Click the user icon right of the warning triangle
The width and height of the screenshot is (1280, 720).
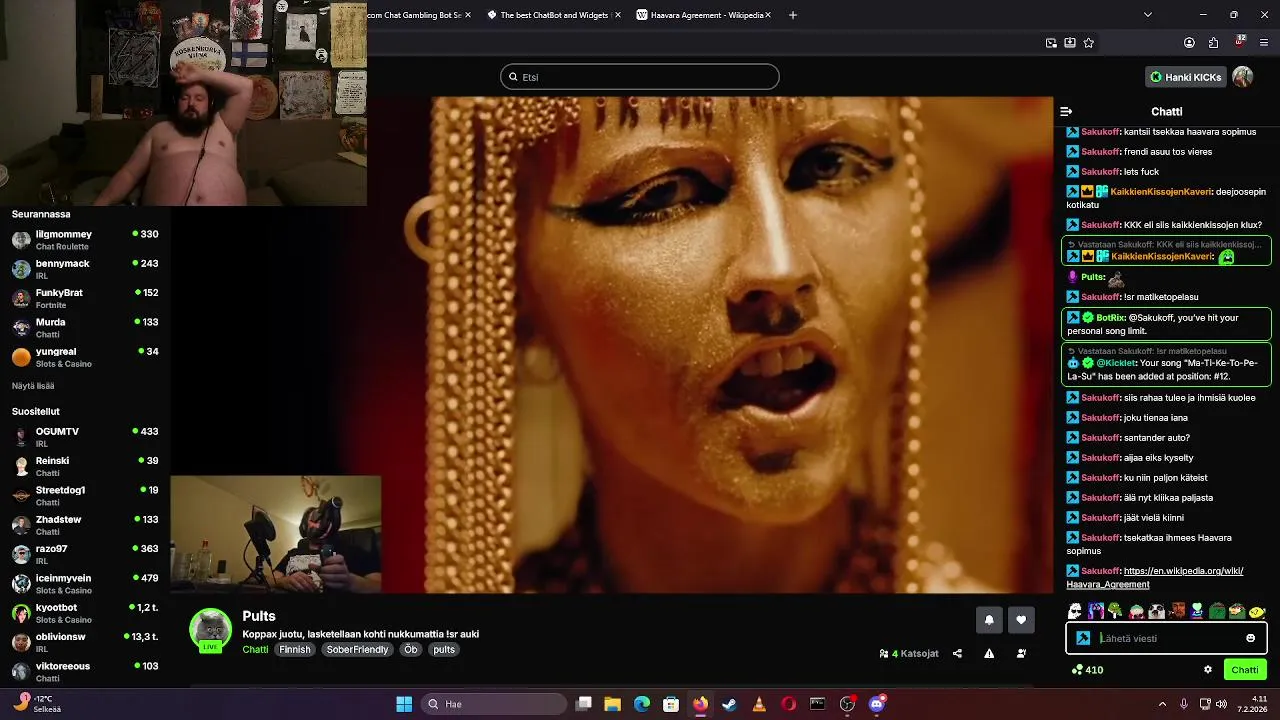1021,653
